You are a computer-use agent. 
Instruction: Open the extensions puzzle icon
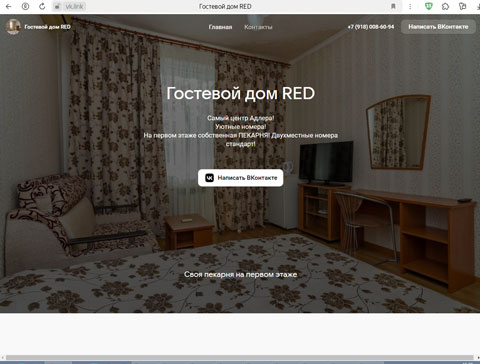pyautogui.click(x=445, y=6)
